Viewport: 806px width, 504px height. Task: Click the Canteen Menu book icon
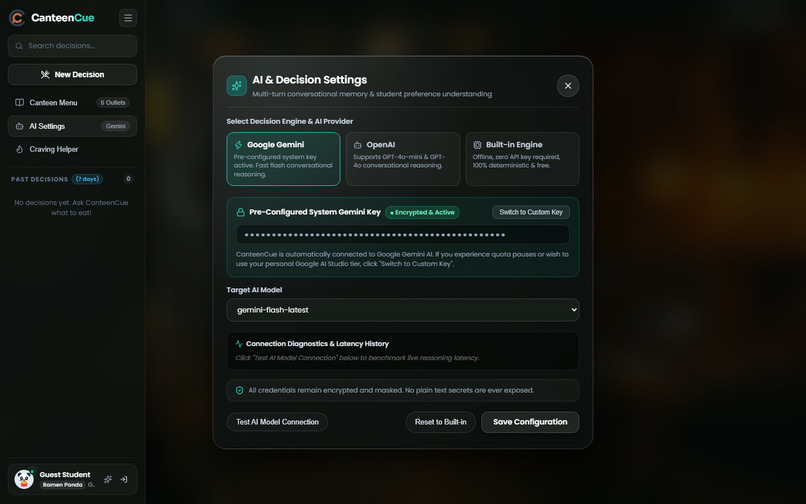tap(20, 102)
